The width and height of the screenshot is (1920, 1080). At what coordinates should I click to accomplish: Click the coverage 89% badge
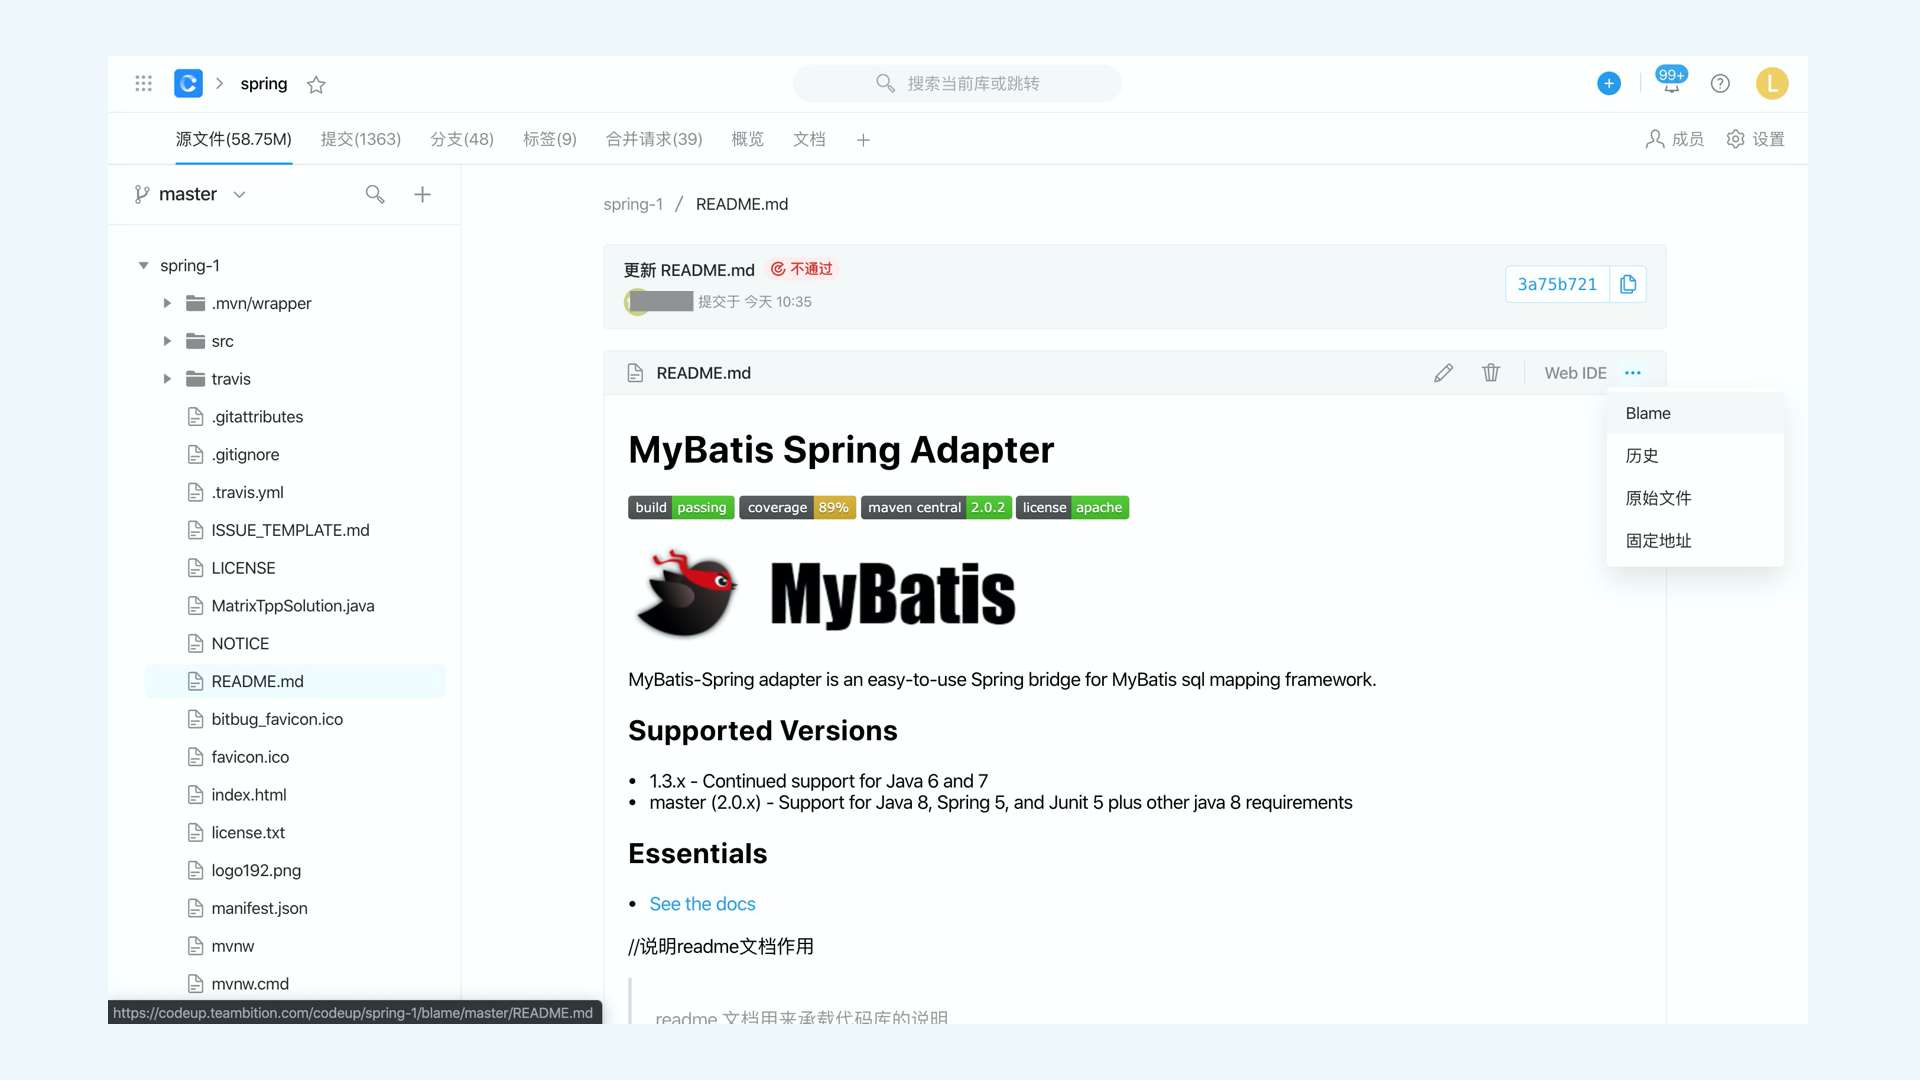click(797, 508)
